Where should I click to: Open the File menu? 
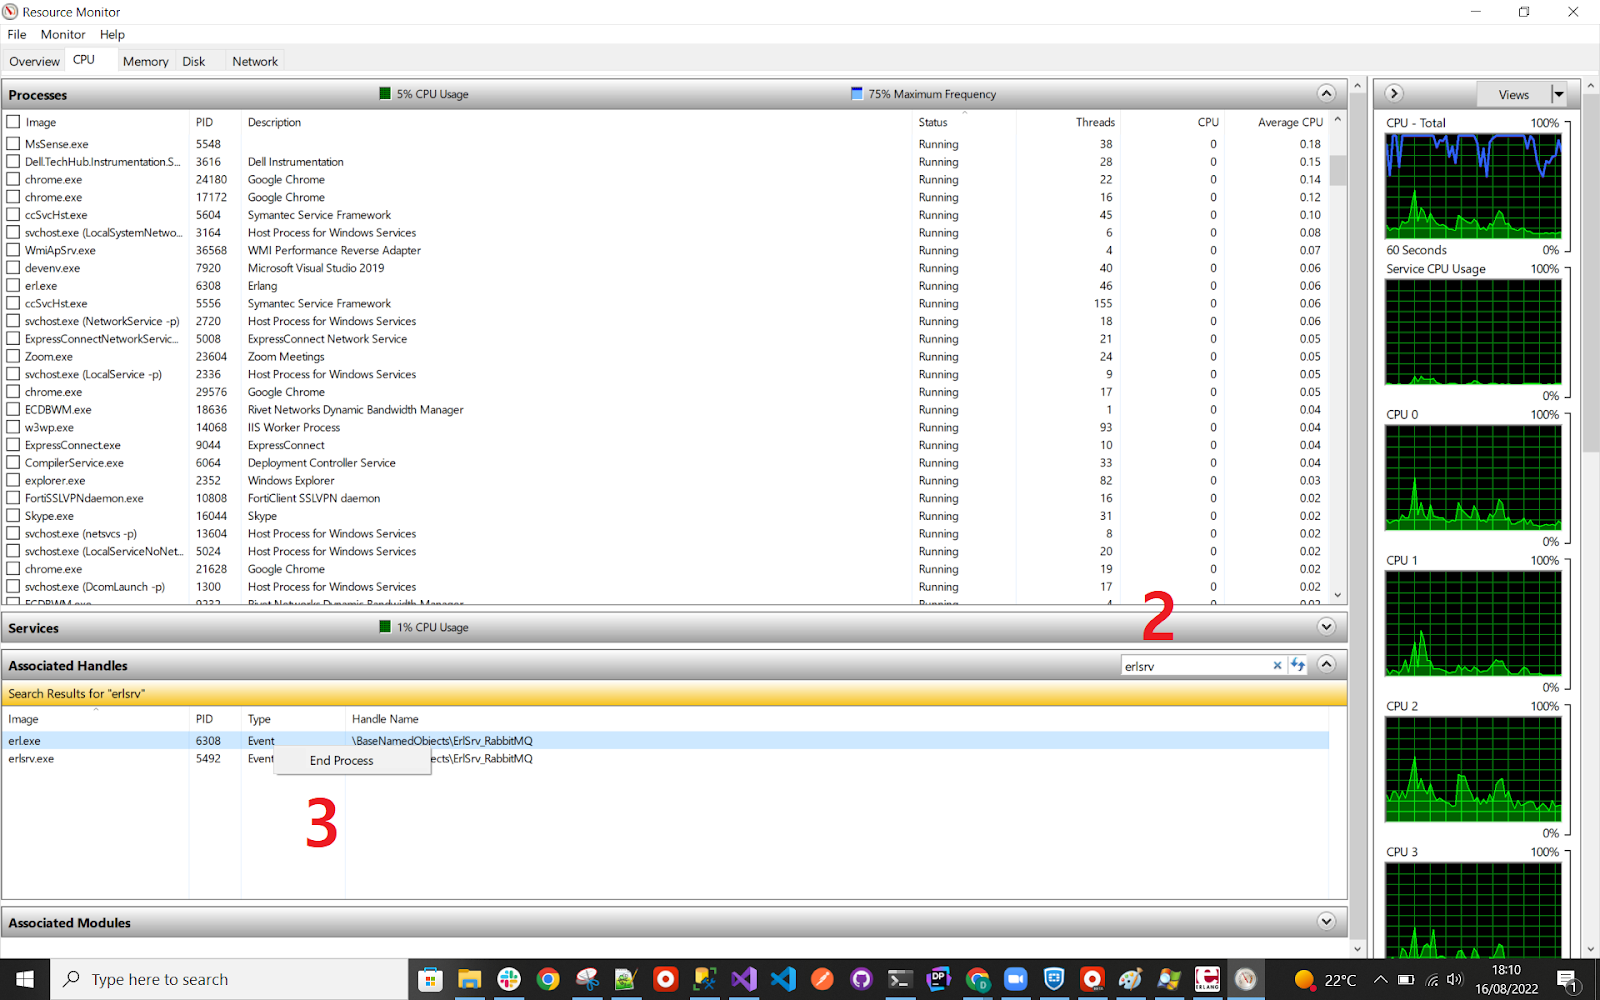coord(17,34)
